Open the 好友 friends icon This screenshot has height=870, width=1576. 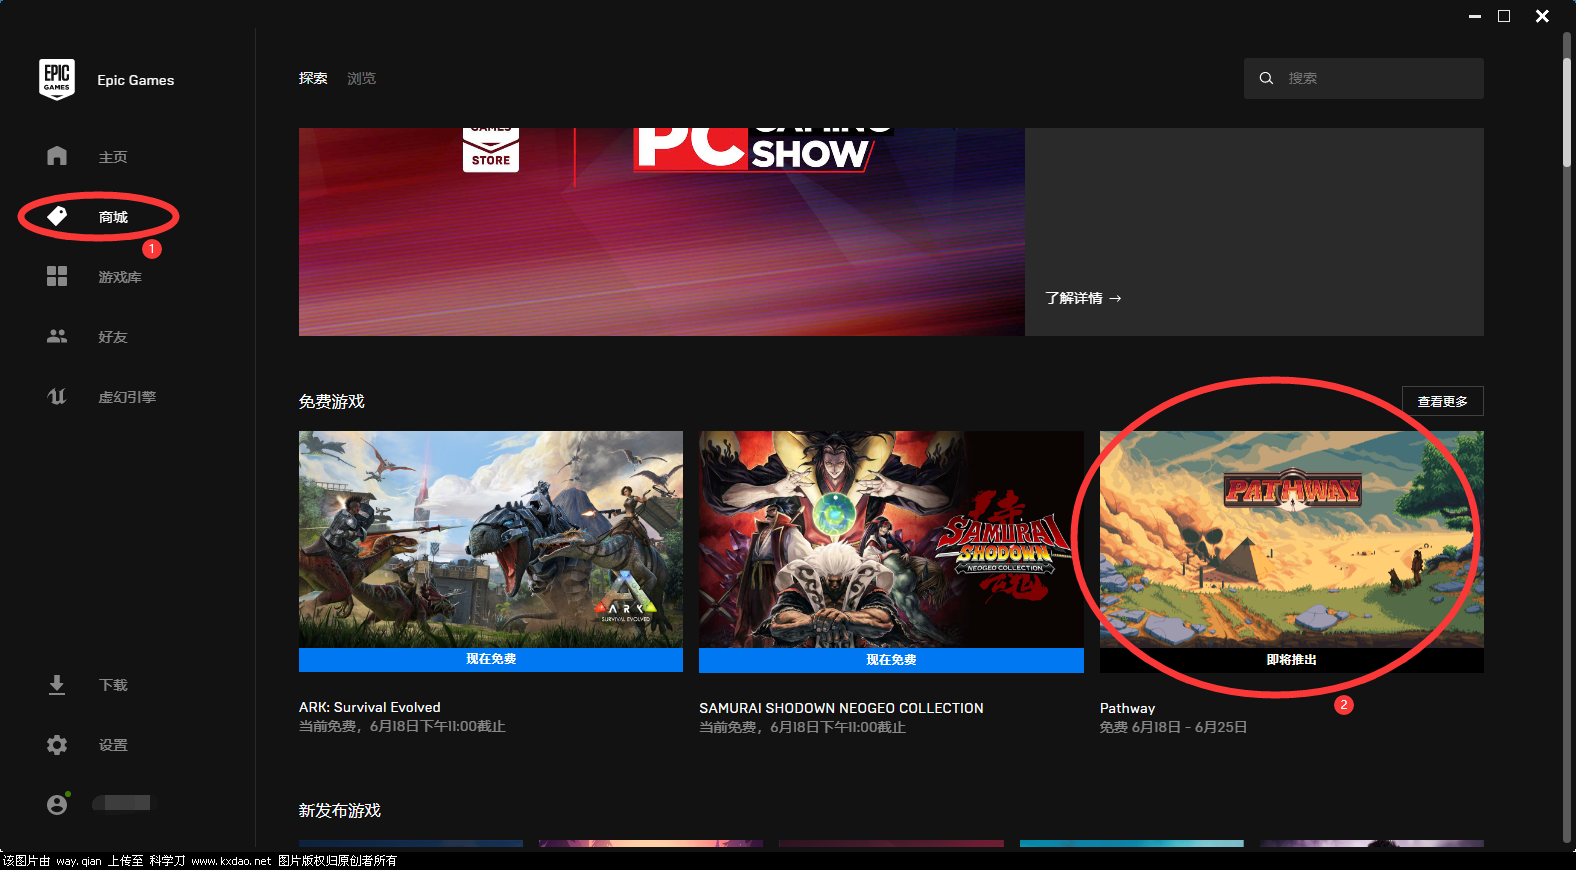(57, 336)
